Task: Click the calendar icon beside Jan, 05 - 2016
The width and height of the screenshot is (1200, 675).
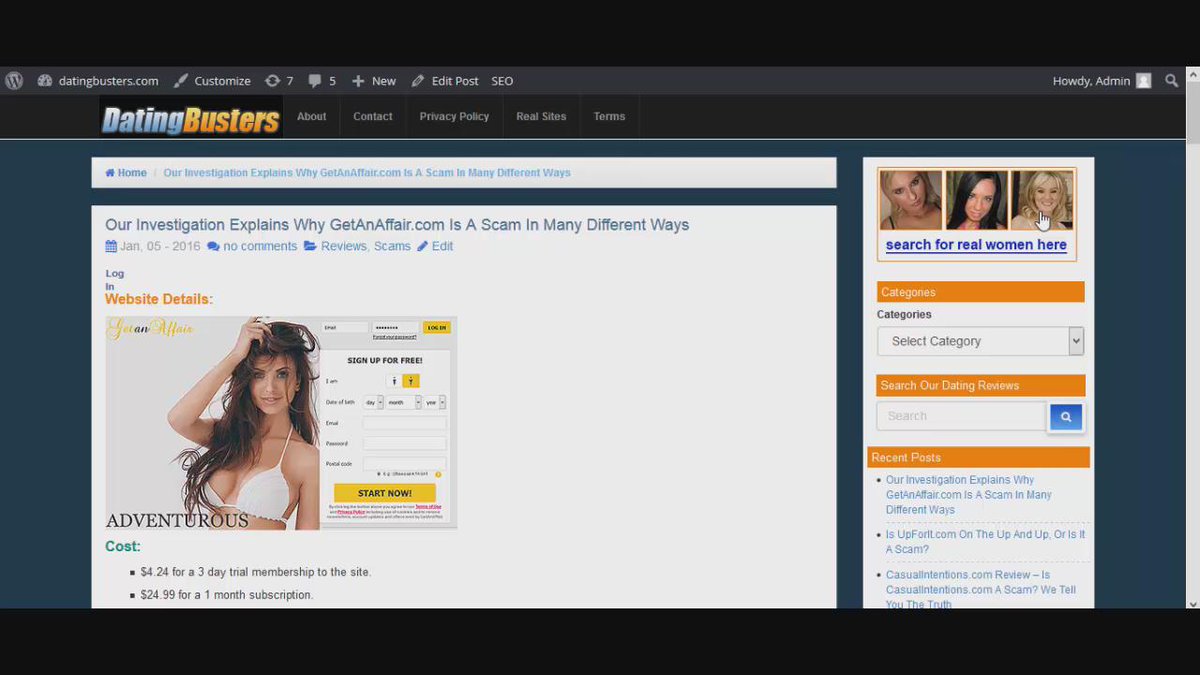Action: coord(111,246)
